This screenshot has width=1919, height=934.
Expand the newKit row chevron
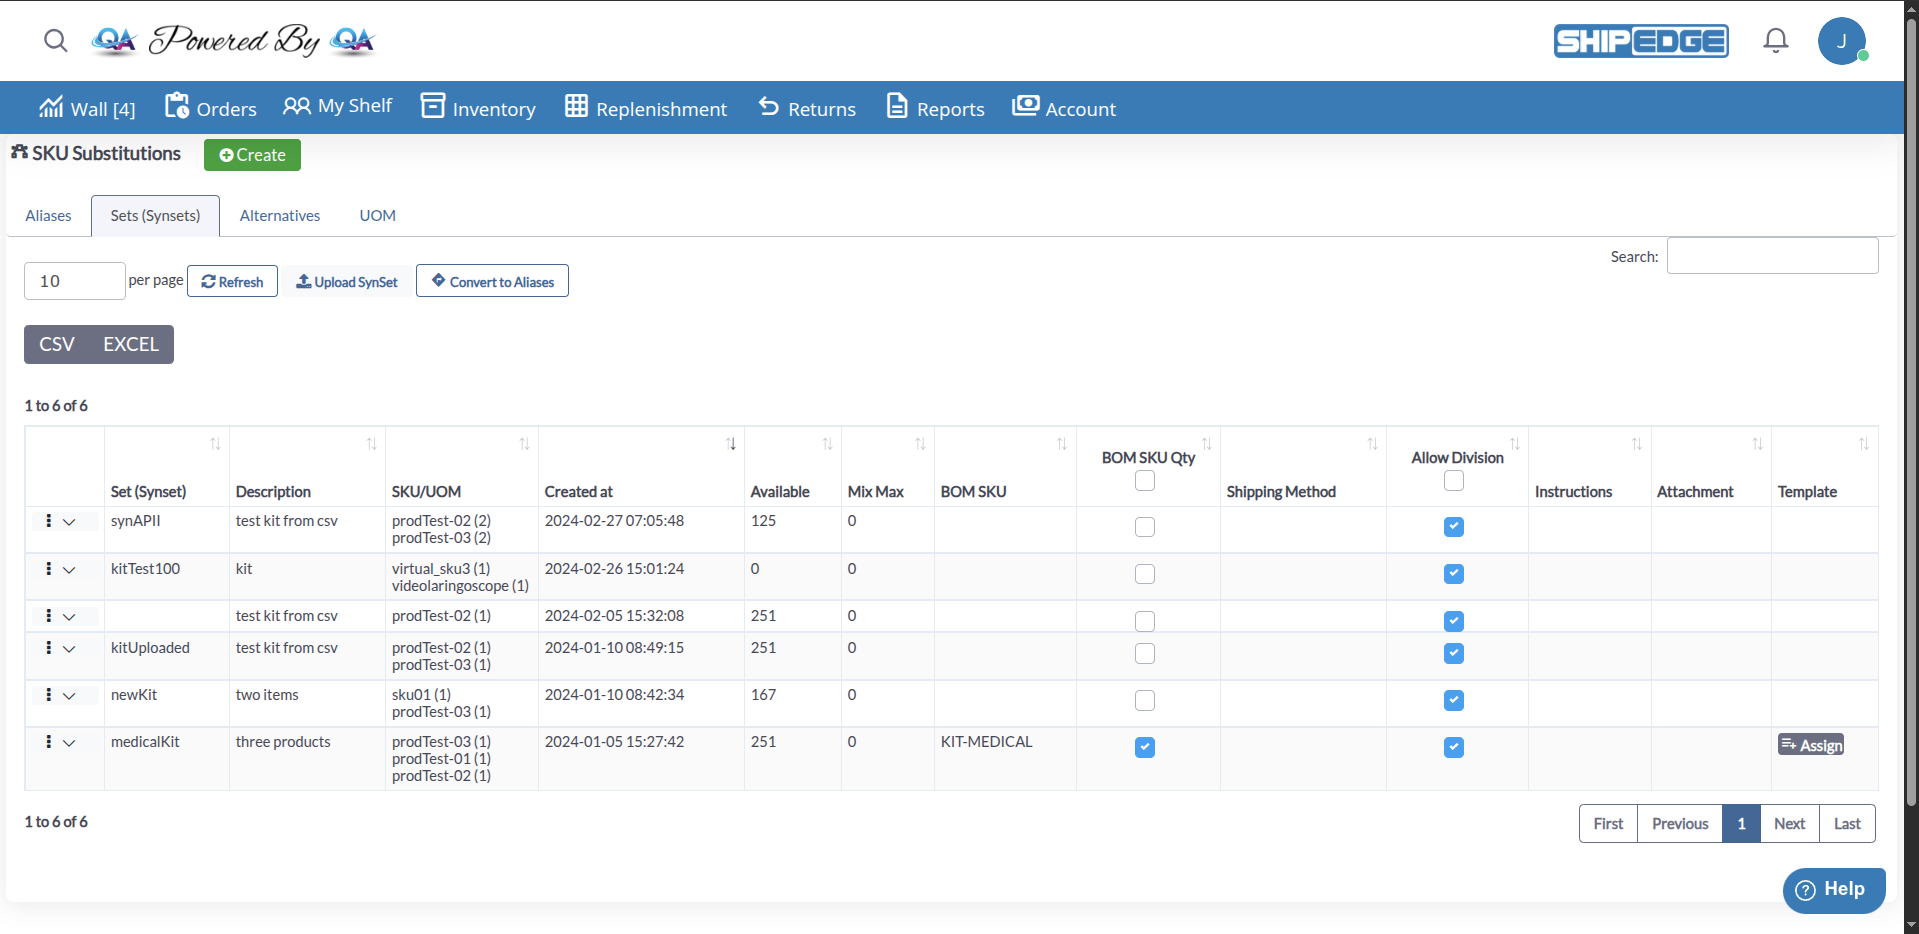69,696
